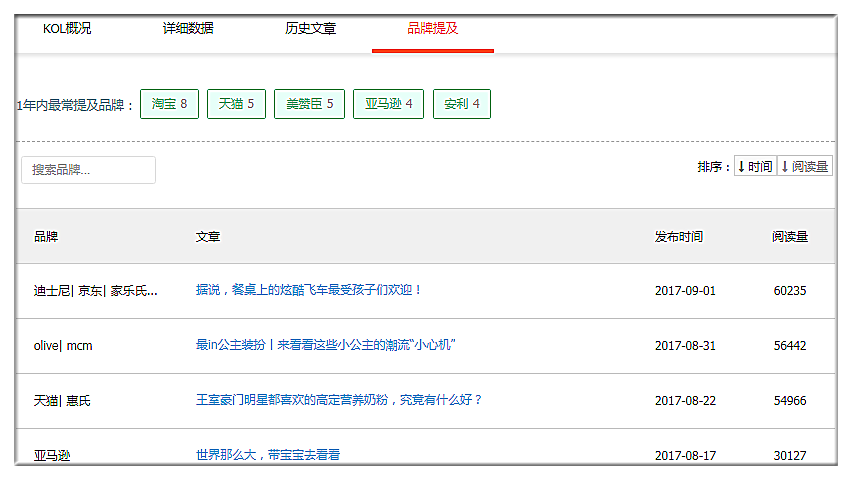Switch to the KOL概况 tab
Screen dimensions: 852x480
tap(67, 29)
